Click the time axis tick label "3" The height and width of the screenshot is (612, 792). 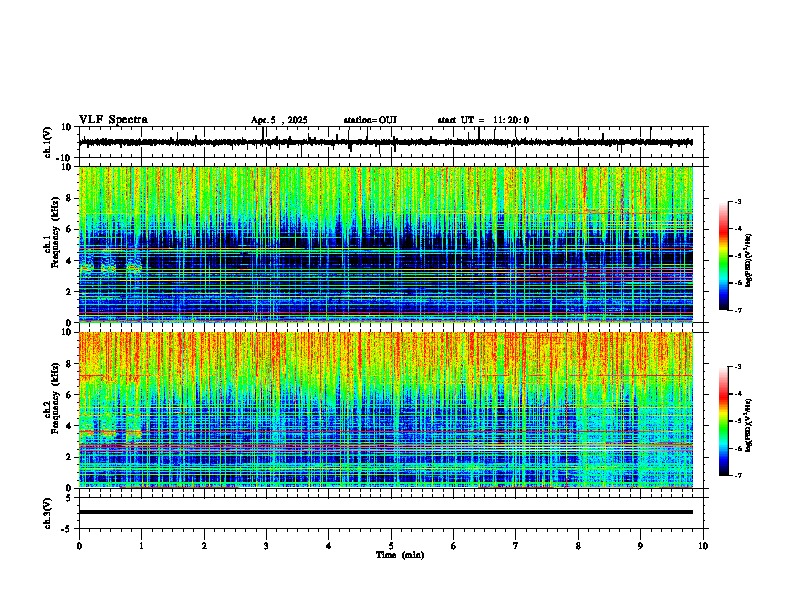(x=266, y=546)
